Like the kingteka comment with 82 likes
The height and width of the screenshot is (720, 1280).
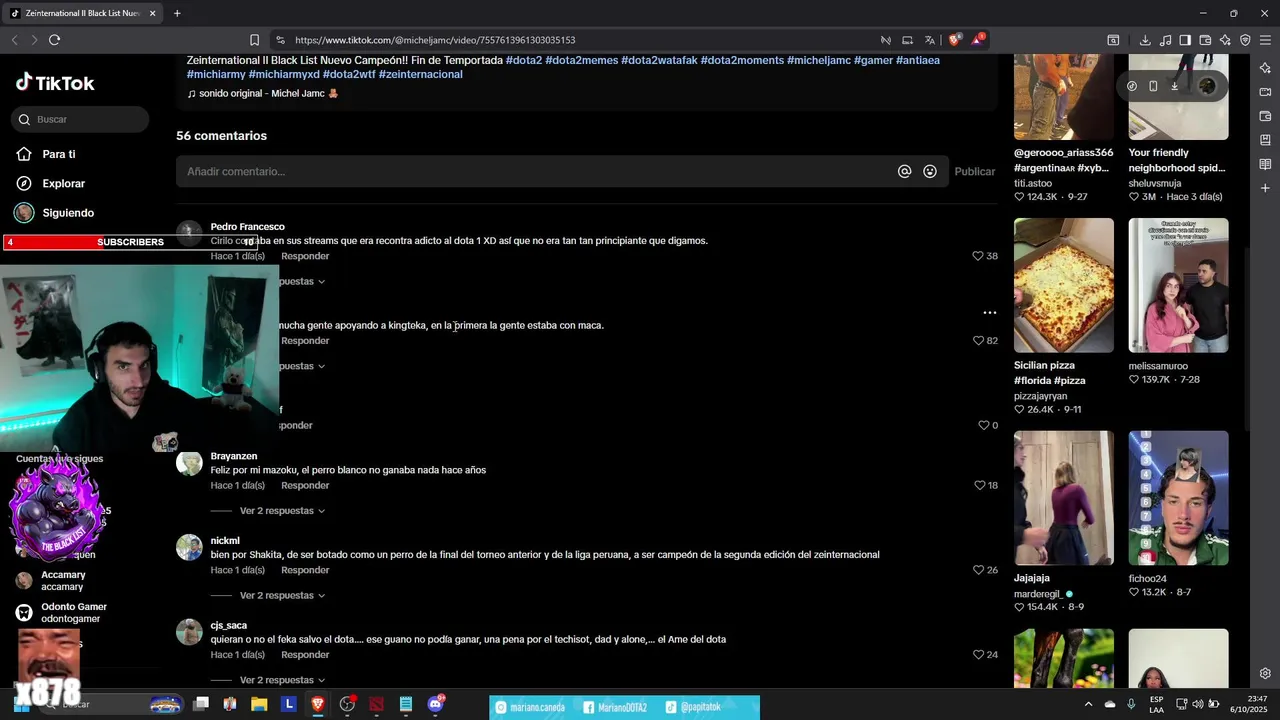978,340
